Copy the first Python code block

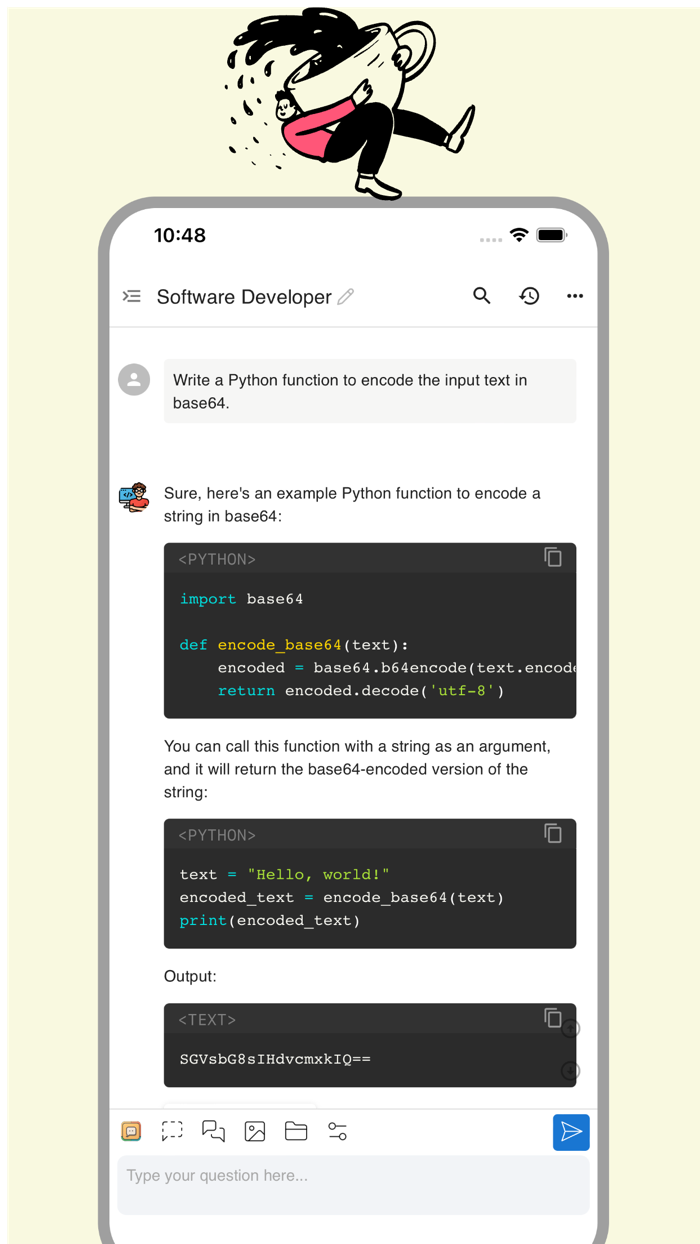coord(553,557)
